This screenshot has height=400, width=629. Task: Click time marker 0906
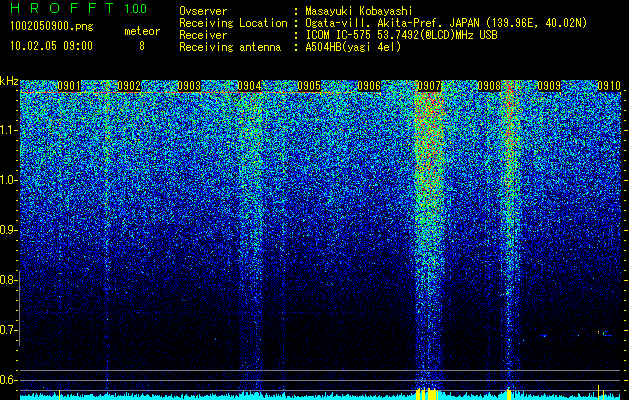click(369, 86)
